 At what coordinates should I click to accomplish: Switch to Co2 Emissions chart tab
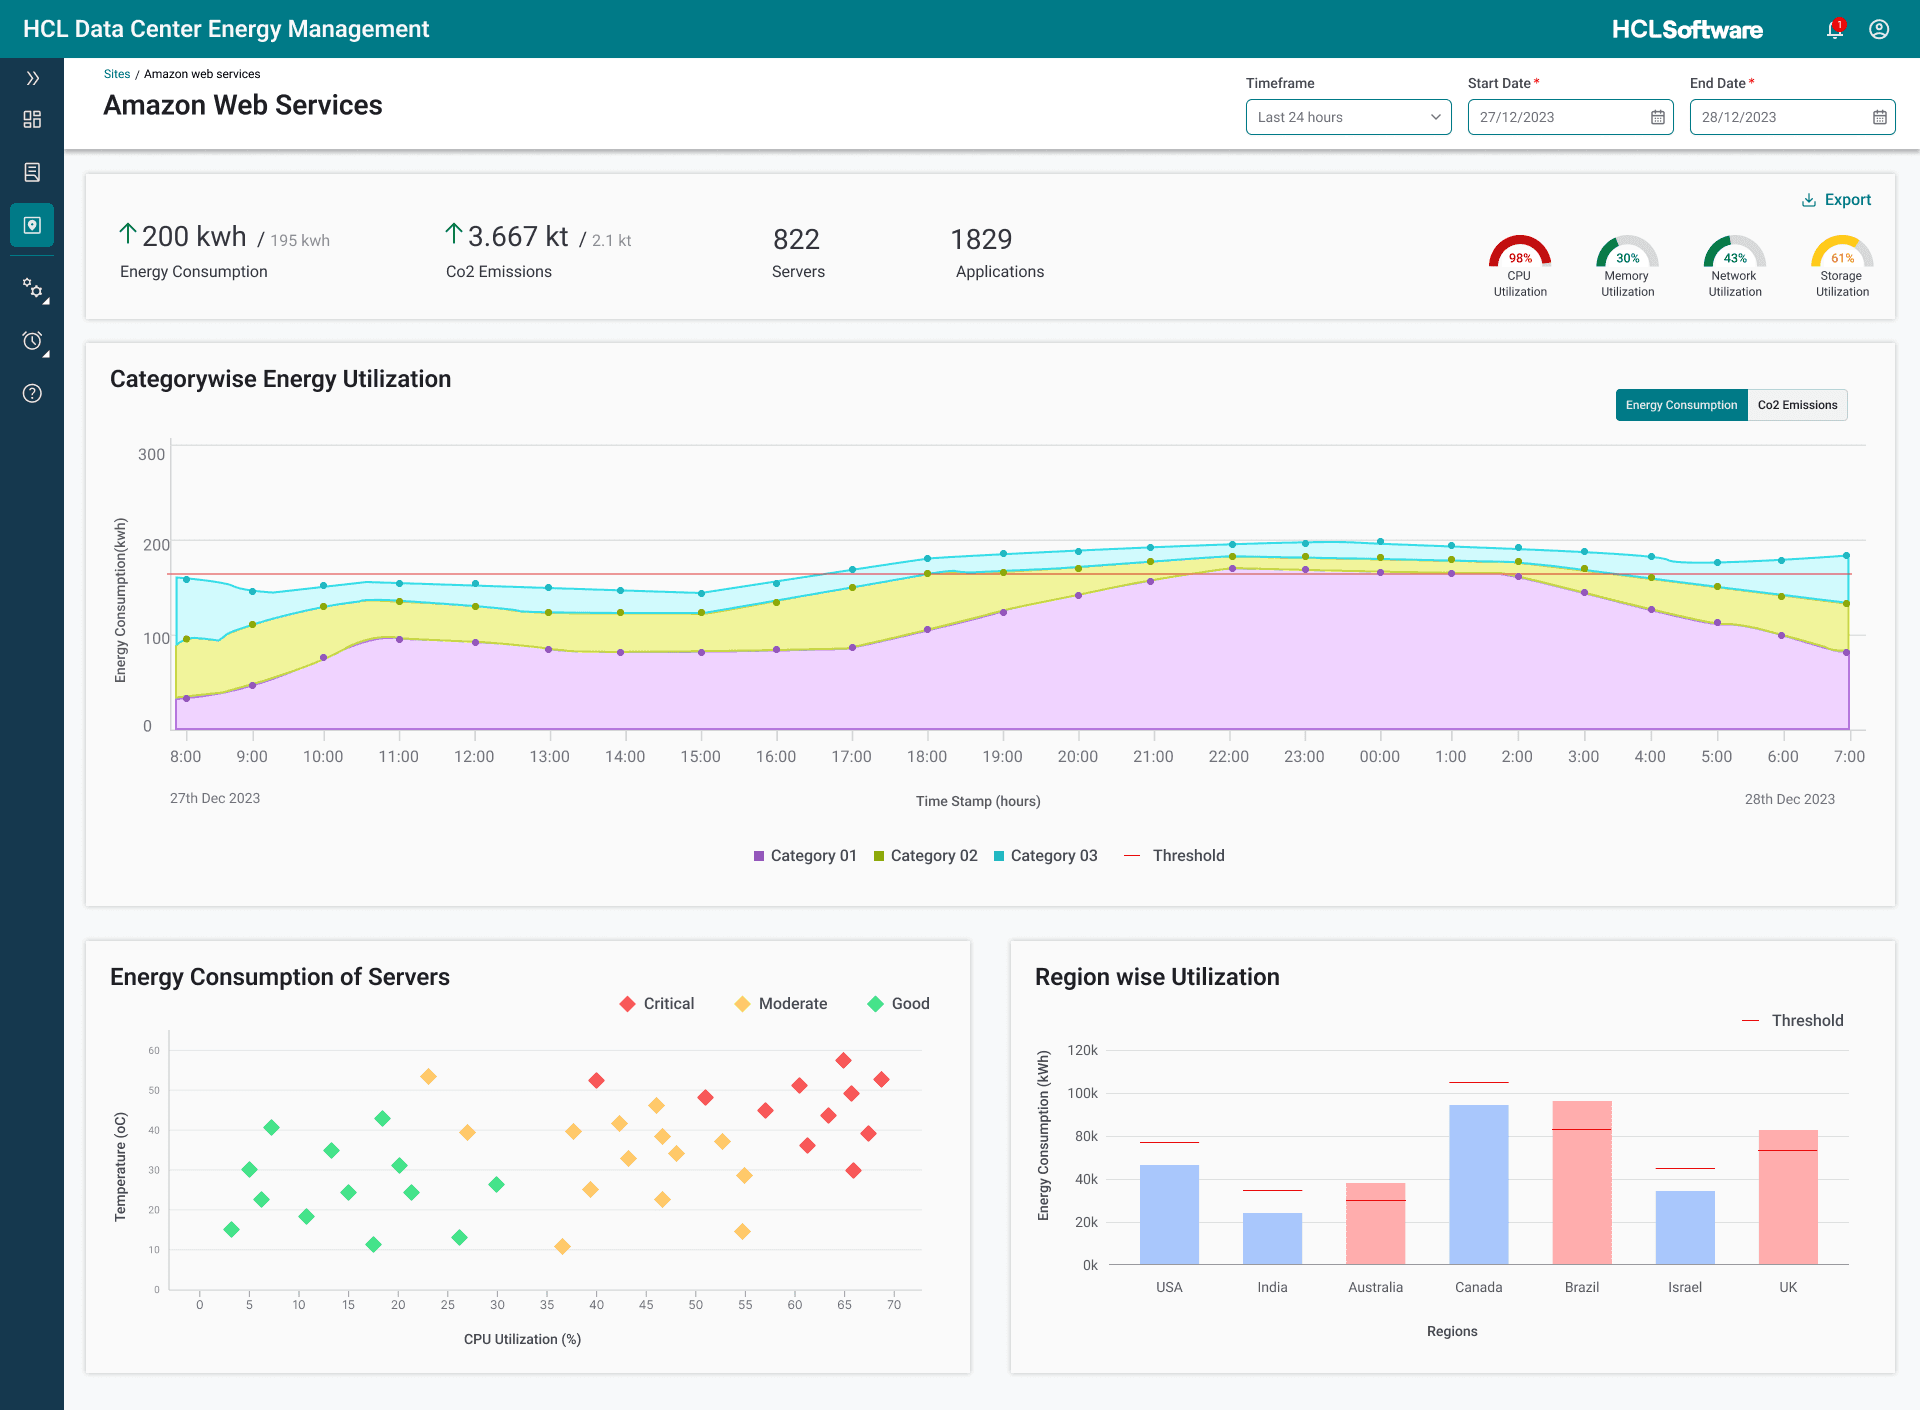click(1797, 405)
